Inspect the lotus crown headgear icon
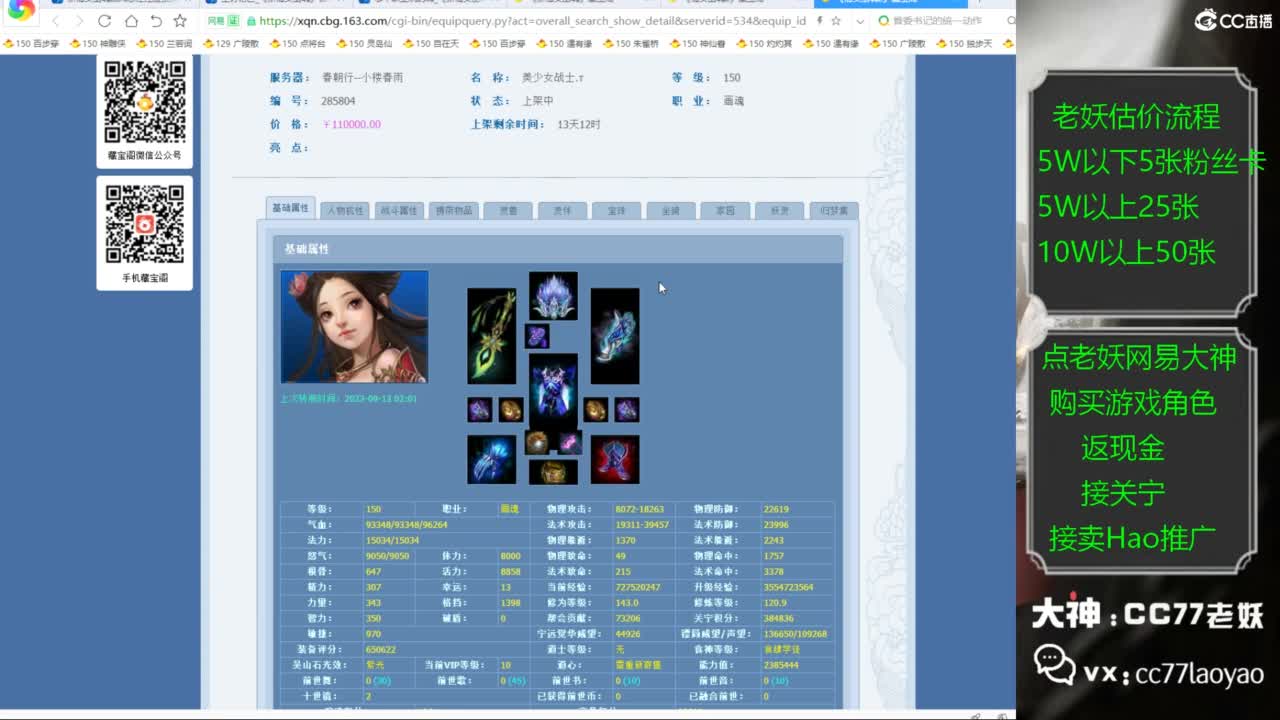 tap(553, 296)
